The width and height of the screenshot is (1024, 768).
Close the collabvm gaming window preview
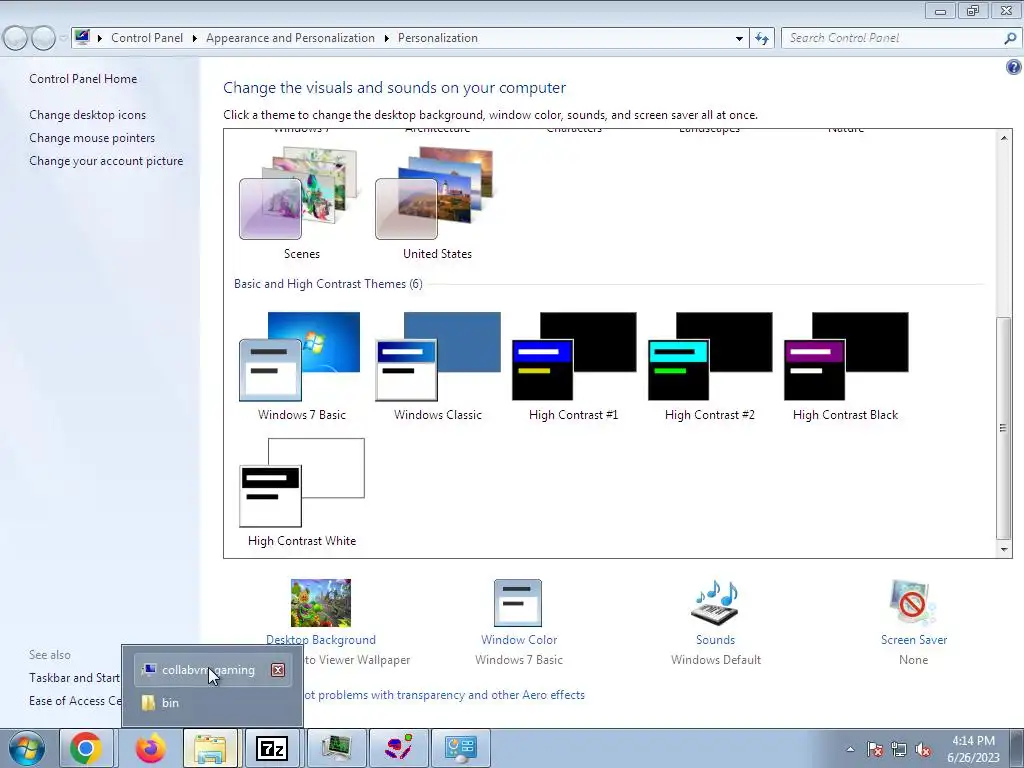tap(278, 670)
